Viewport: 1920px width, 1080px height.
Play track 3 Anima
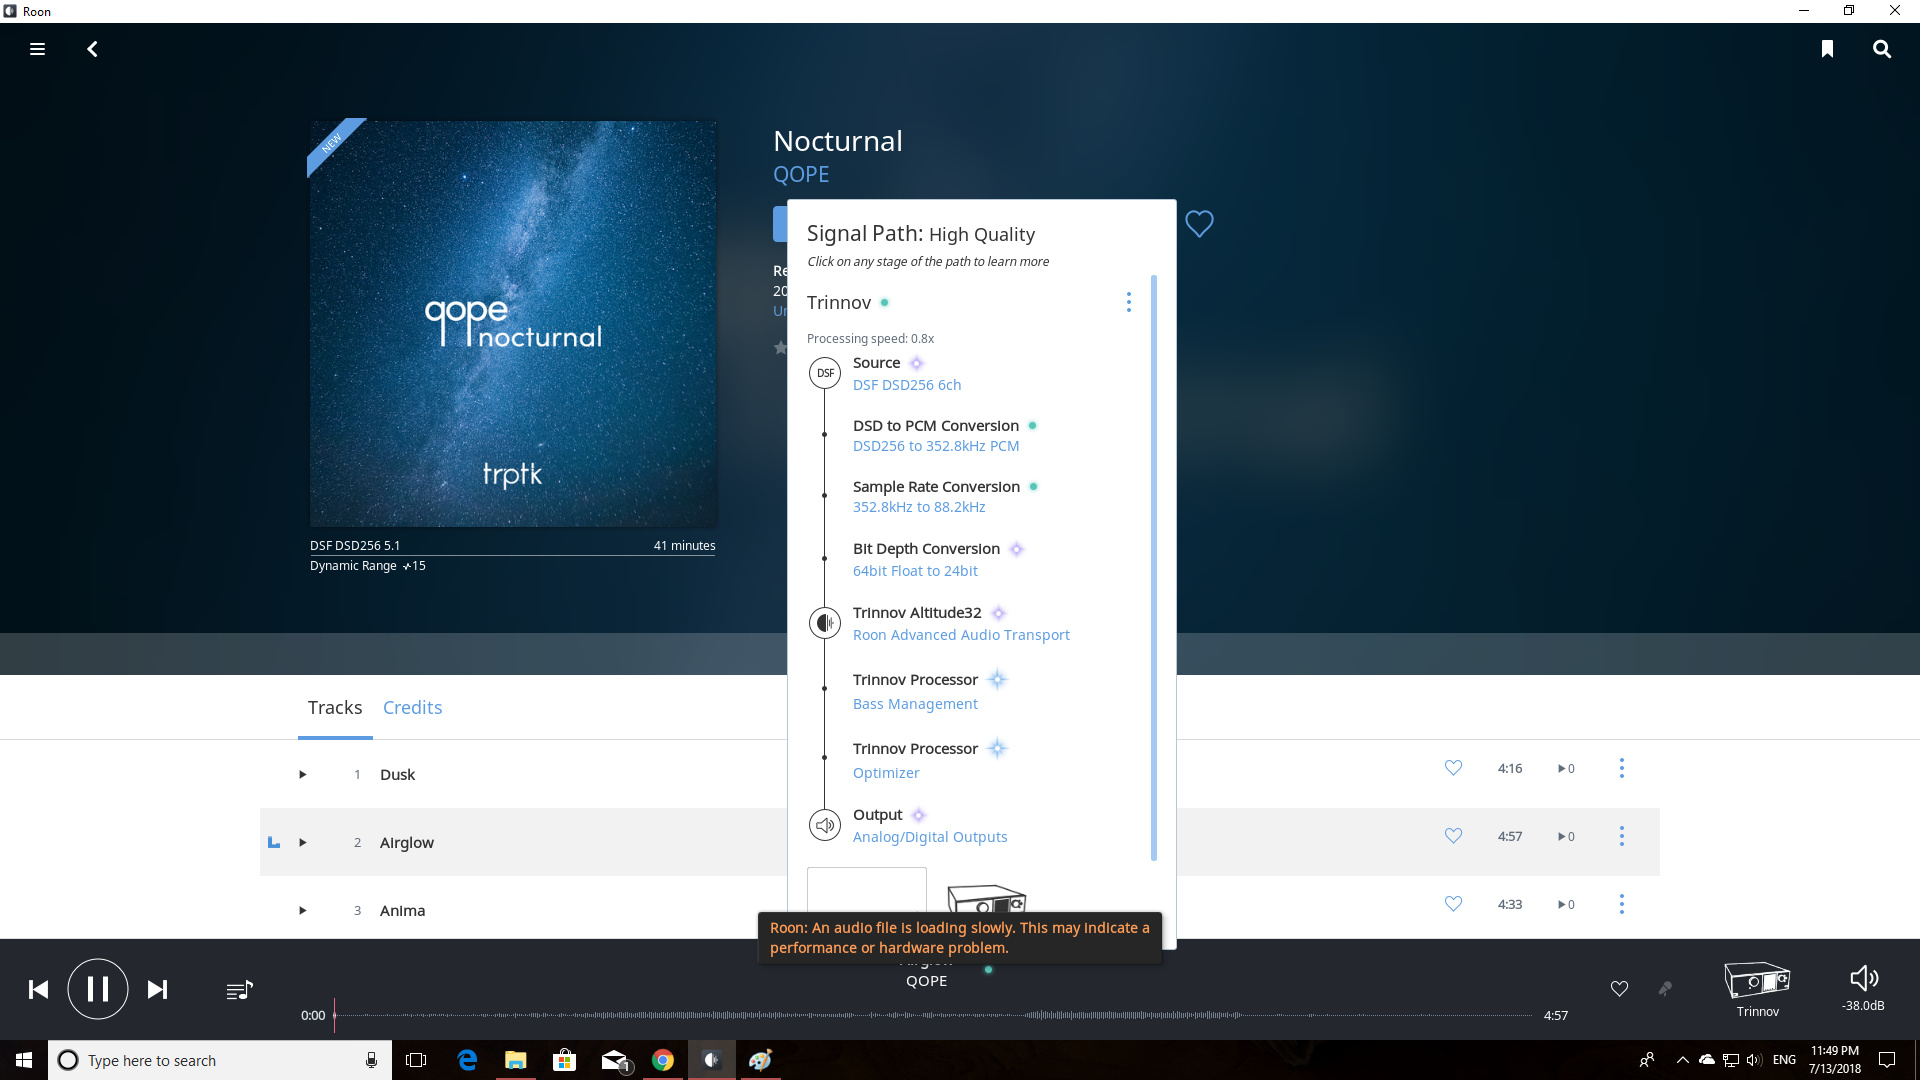(302, 910)
